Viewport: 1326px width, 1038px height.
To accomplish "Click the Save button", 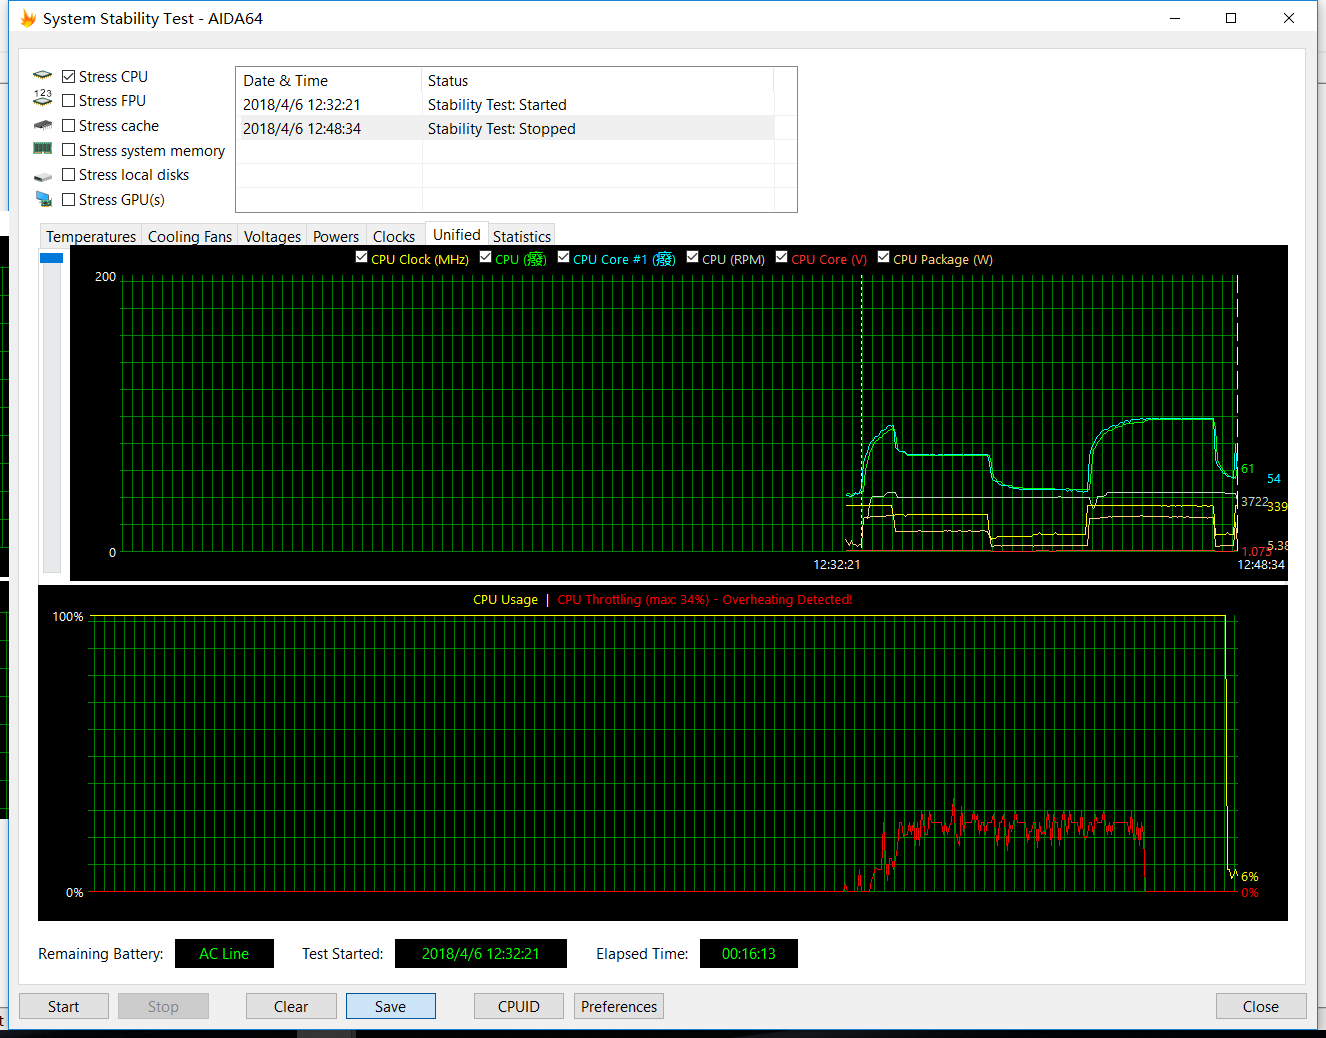I will point(391,1006).
